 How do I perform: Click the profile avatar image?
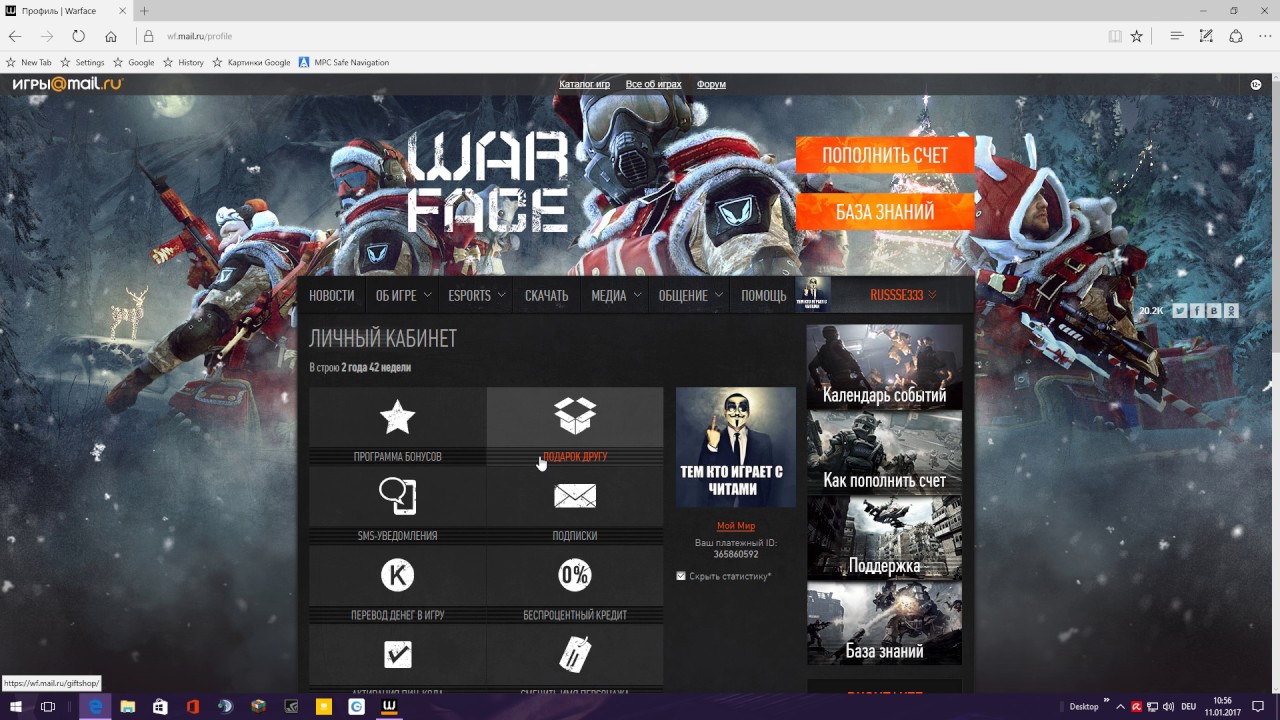(736, 447)
